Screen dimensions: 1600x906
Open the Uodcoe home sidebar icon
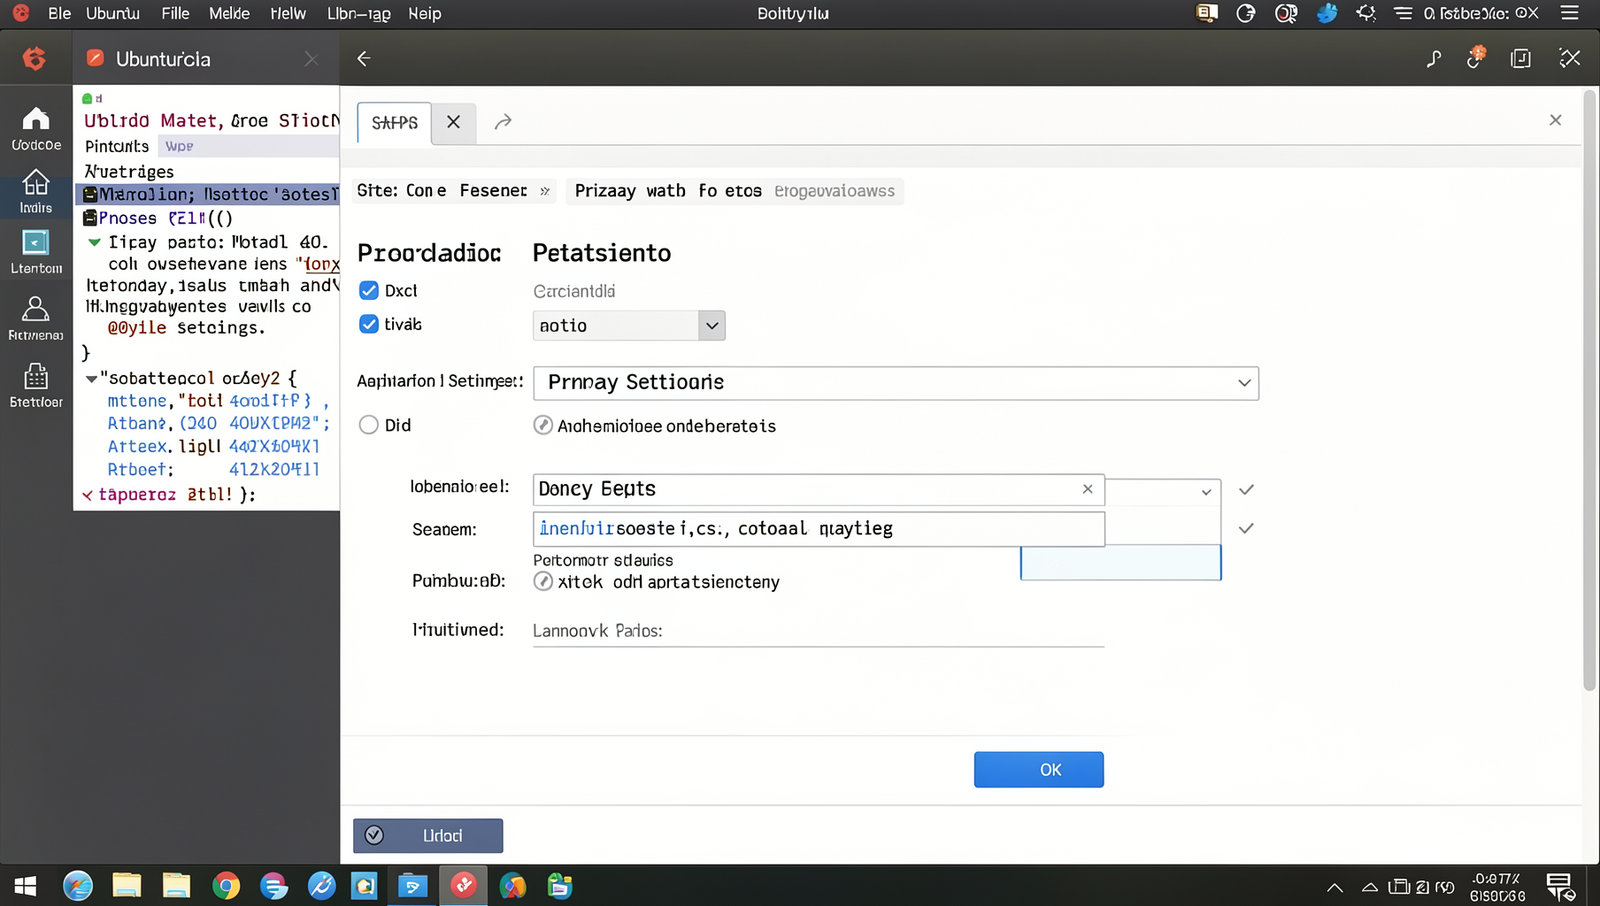coord(36,129)
